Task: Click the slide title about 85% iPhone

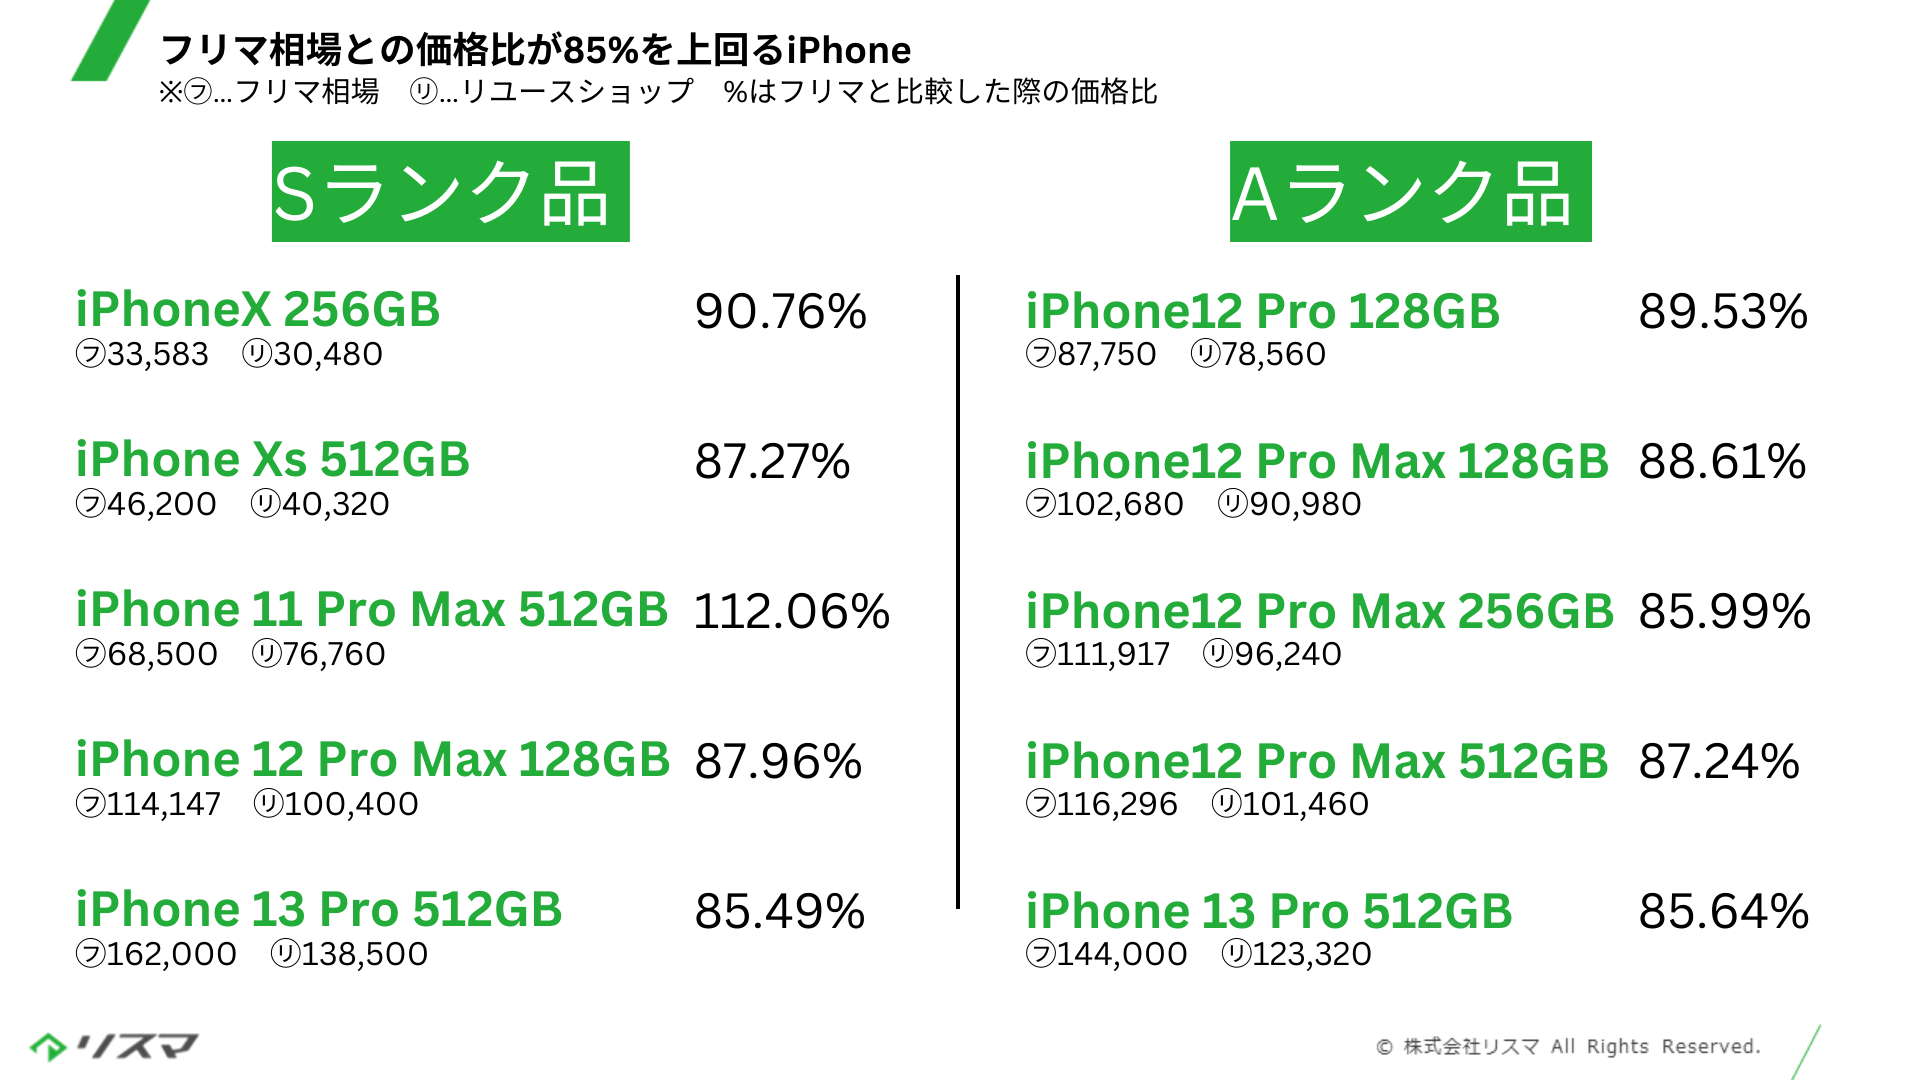Action: pos(535,49)
